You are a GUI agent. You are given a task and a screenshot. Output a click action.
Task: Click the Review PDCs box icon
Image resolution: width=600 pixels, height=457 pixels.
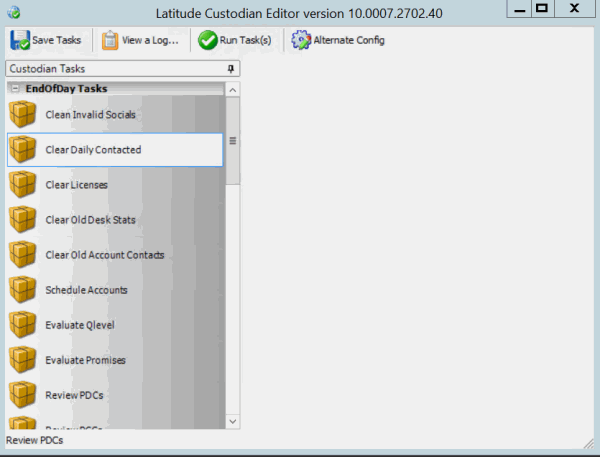pos(23,395)
